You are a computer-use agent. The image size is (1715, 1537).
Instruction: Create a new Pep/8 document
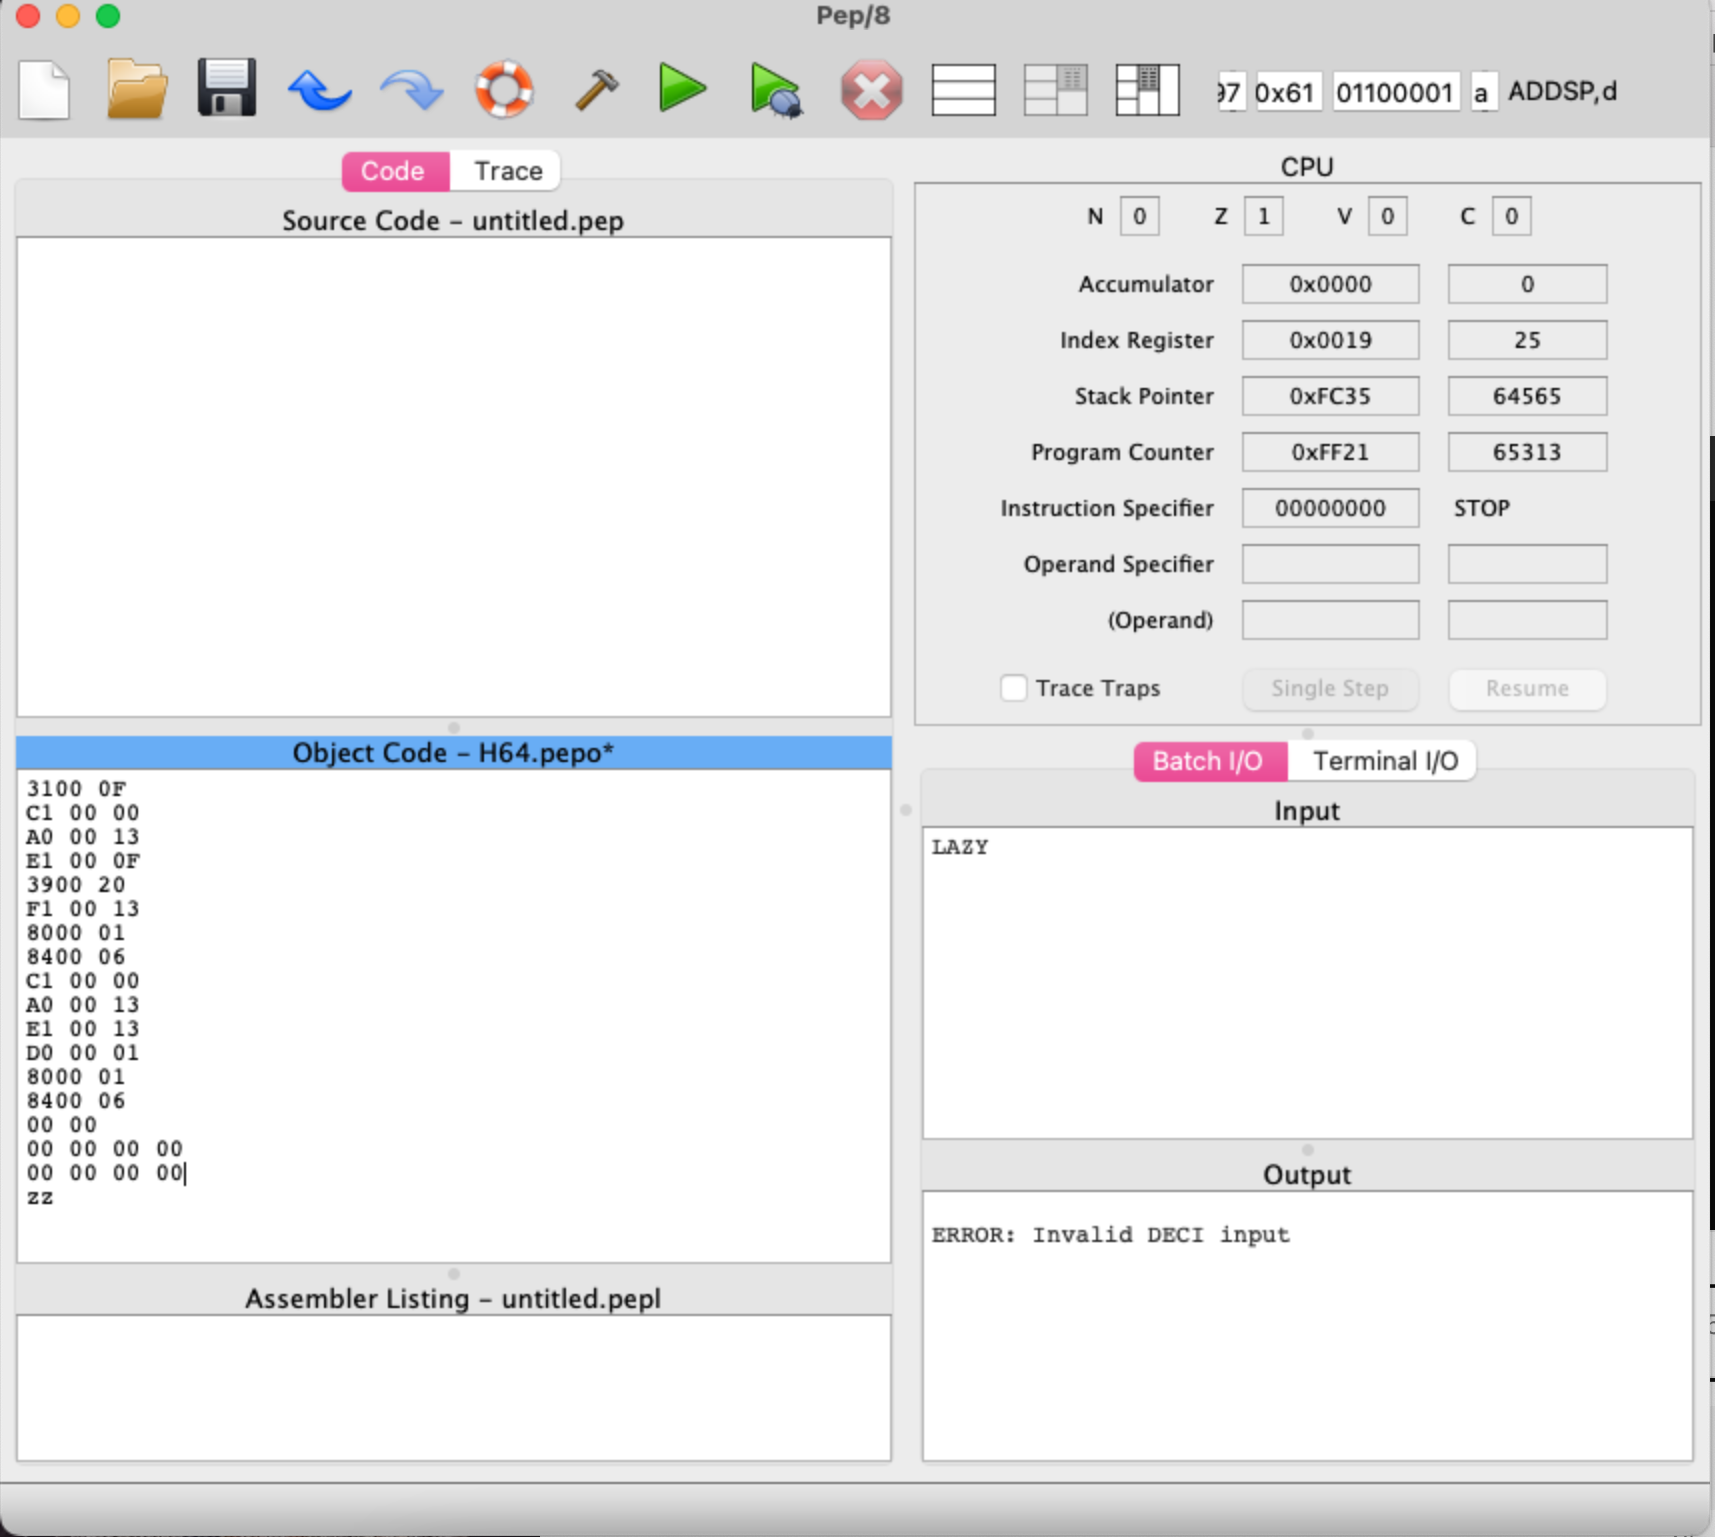(44, 90)
